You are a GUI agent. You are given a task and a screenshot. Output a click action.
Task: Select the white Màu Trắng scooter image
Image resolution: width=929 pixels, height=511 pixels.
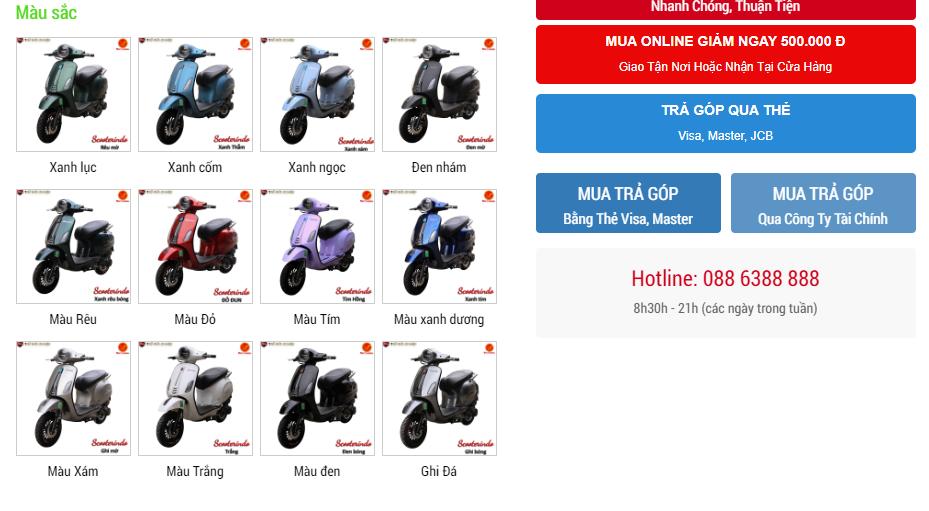pos(196,398)
